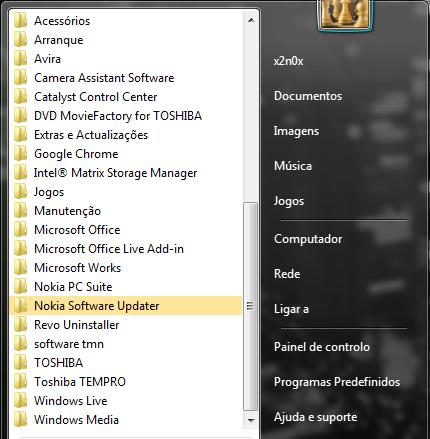
Task: Click the programs list scrollbar thumb
Action: (250, 306)
